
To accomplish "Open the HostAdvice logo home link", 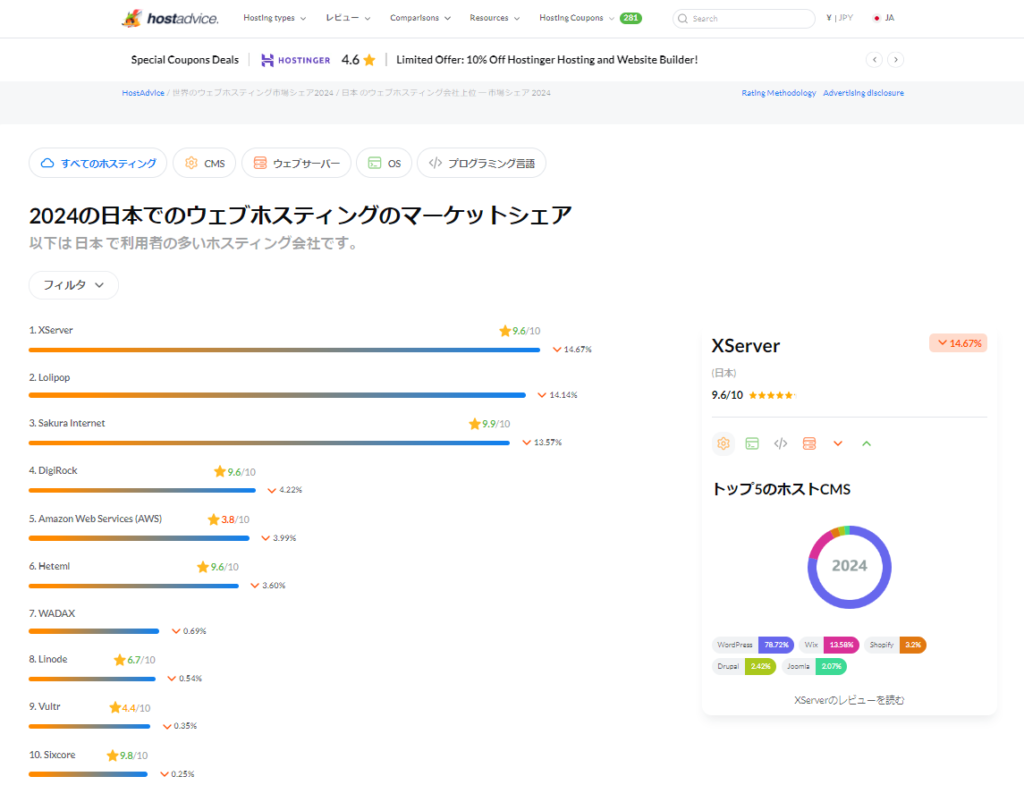I will (170, 18).
